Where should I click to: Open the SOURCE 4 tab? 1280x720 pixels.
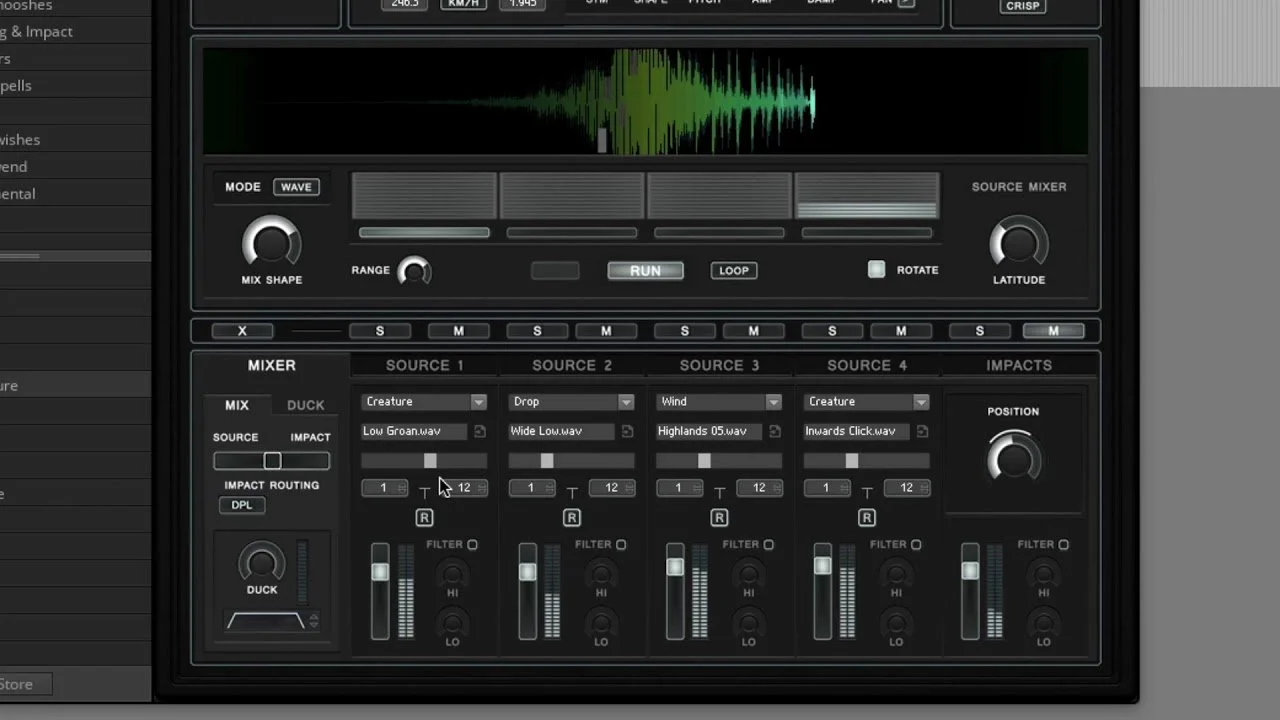tap(867, 366)
